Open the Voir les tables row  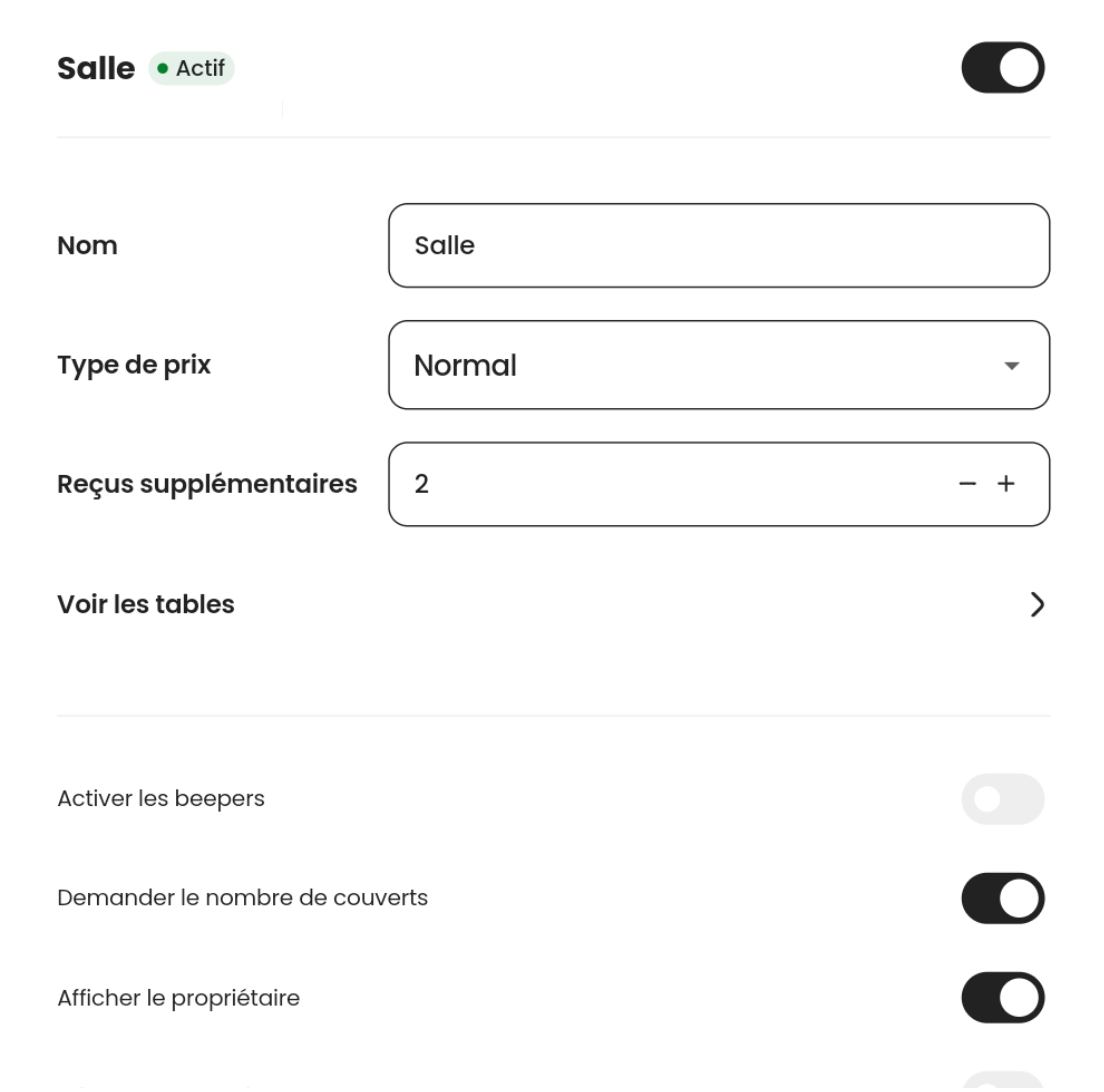[146, 604]
